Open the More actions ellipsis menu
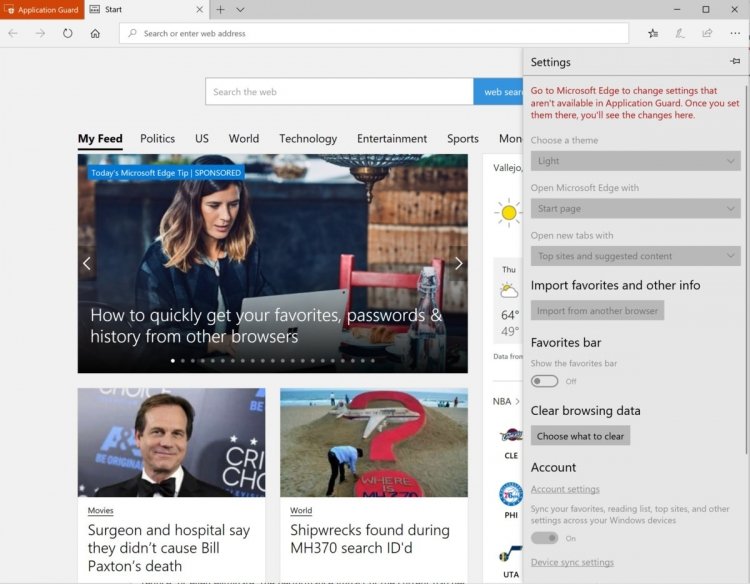 coord(735,33)
